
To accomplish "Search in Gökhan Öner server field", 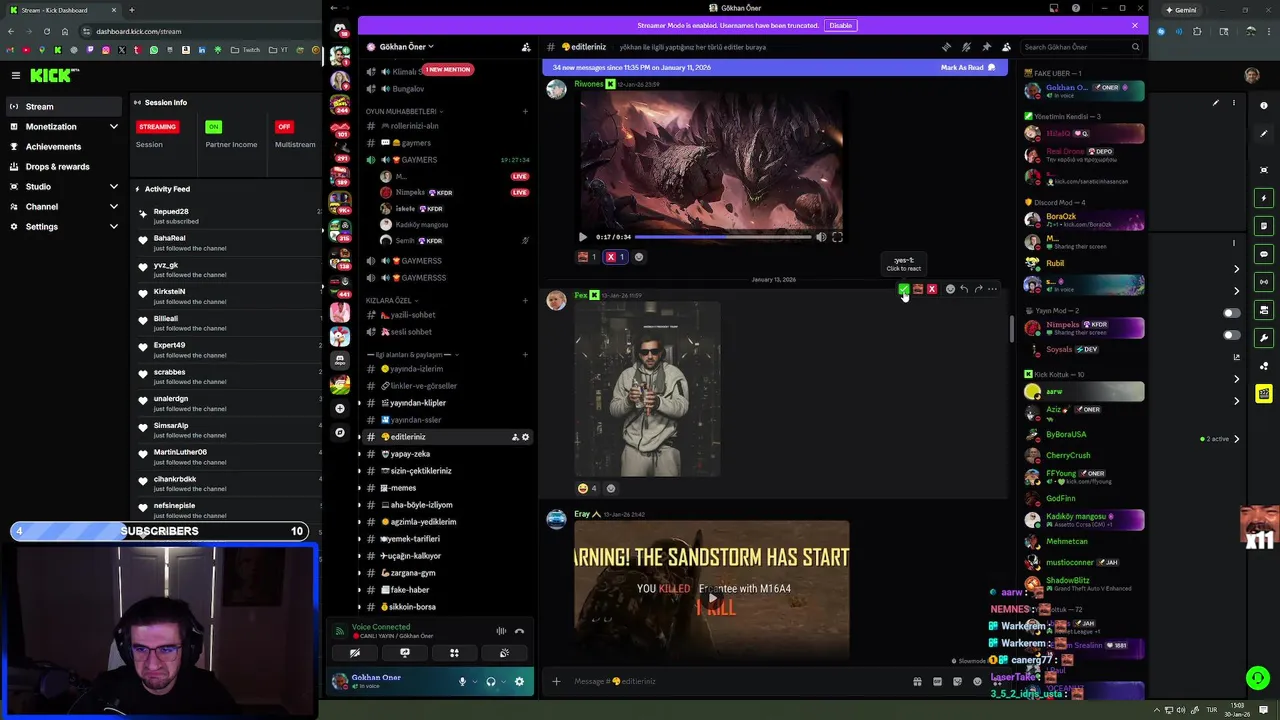I will (1082, 47).
